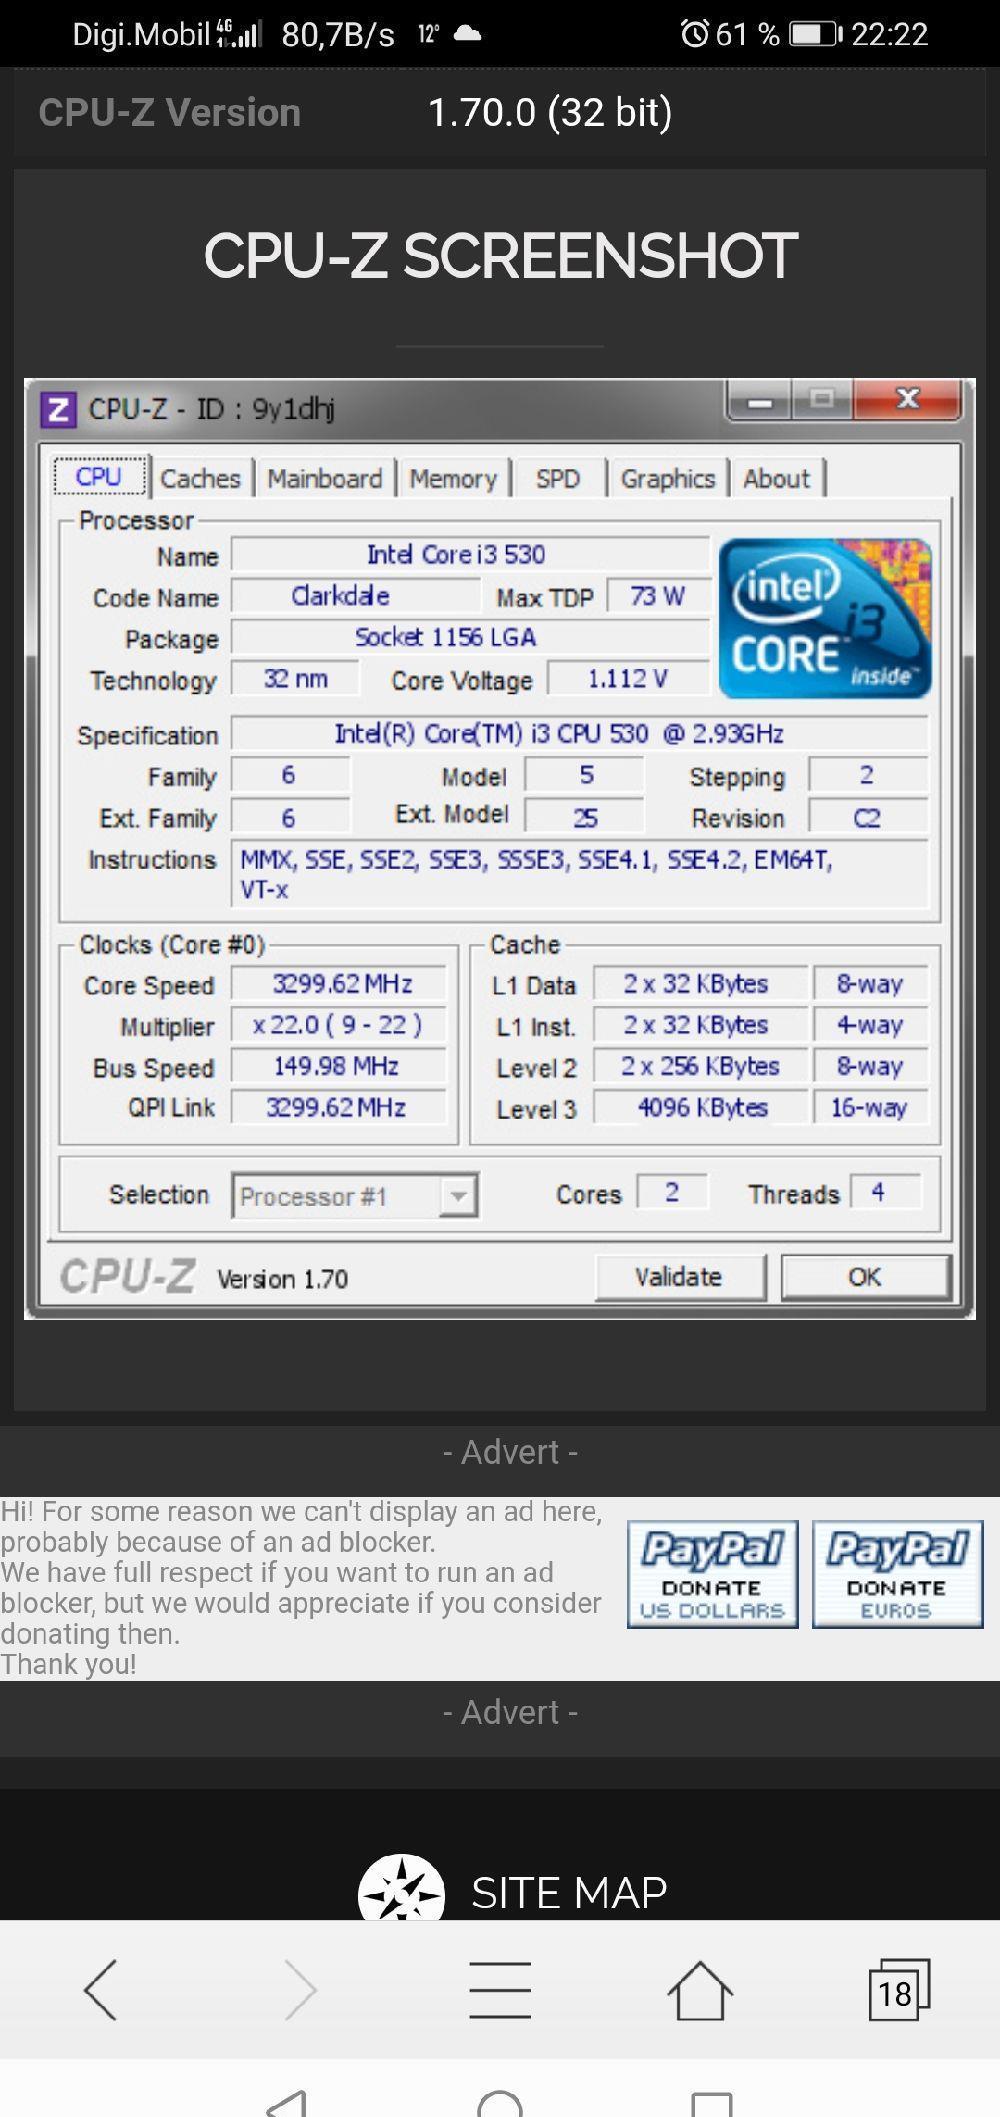Click the Level 3 cache 4096 KBytes value
1000x2117 pixels.
[x=701, y=1108]
